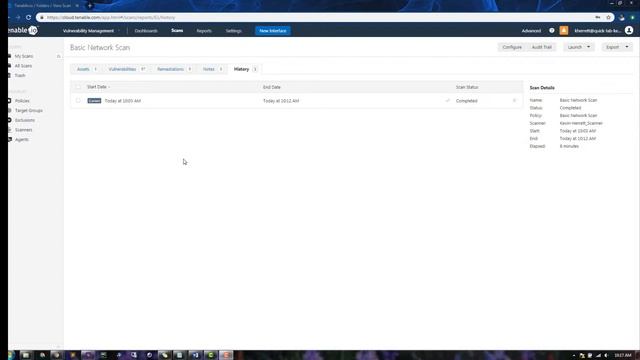
Task: Click the Chrome profile icon in toolbar
Action: (622, 18)
